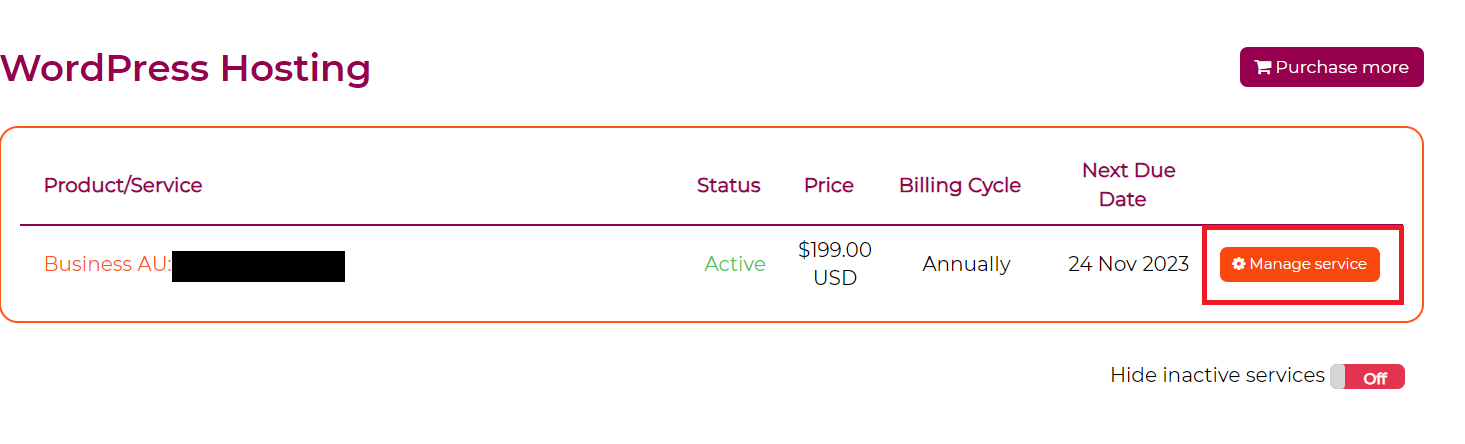Click the Price column header
This screenshot has width=1465, height=444.
(x=829, y=185)
